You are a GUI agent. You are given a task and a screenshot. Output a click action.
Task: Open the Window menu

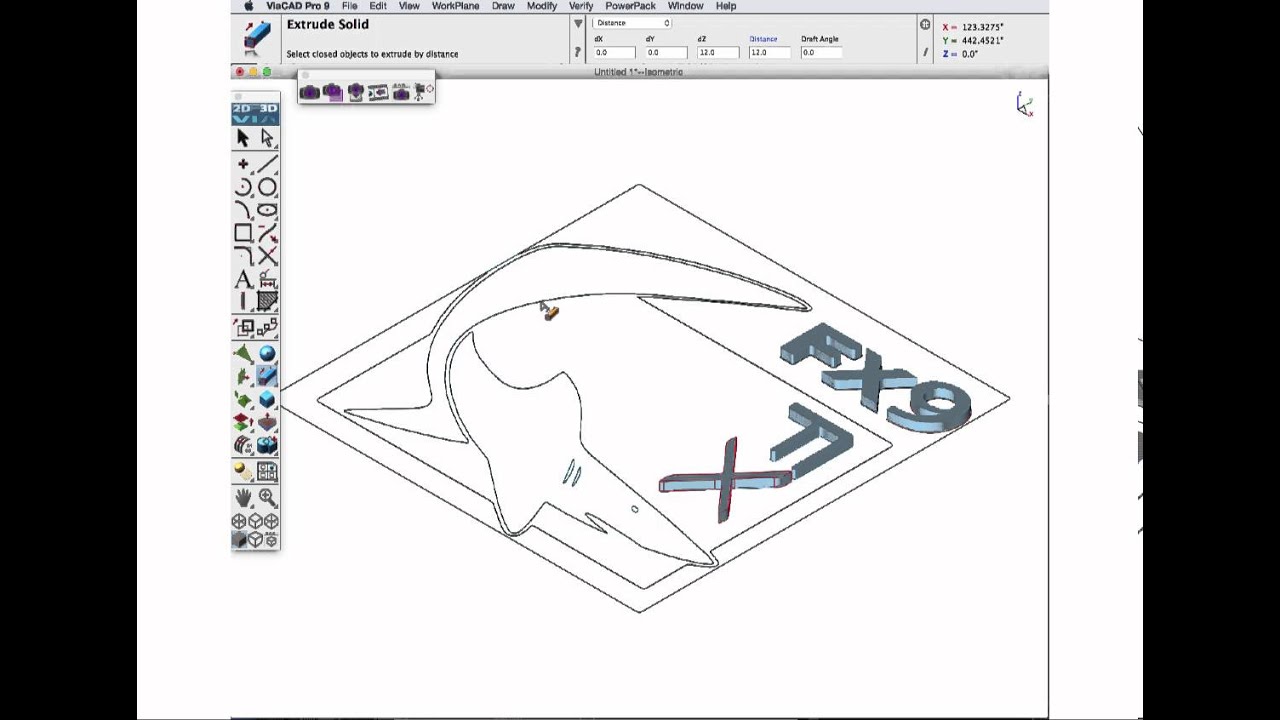point(685,6)
